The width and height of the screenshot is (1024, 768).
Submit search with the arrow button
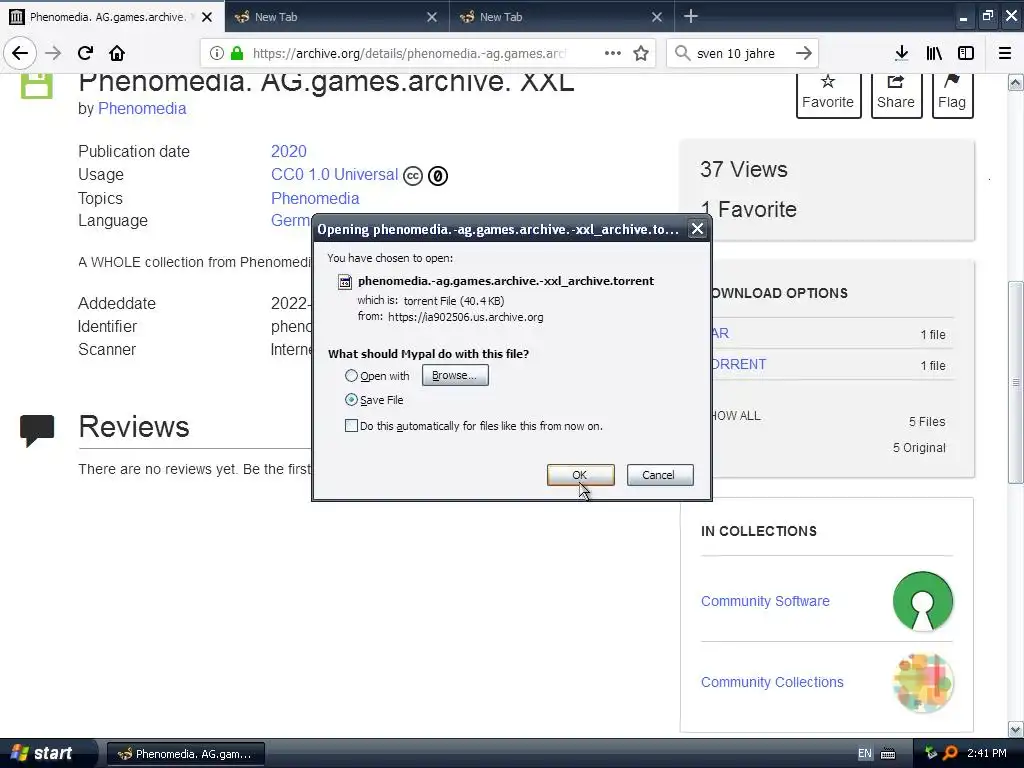point(804,53)
